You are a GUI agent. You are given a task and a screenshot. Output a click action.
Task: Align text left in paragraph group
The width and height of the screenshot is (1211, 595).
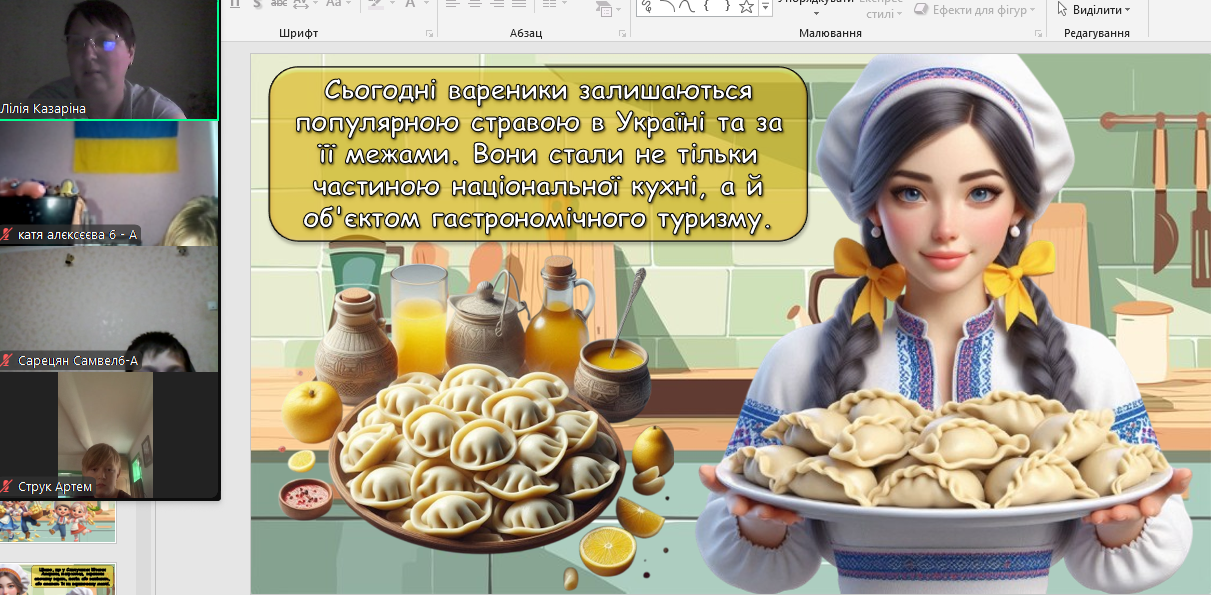pos(452,4)
